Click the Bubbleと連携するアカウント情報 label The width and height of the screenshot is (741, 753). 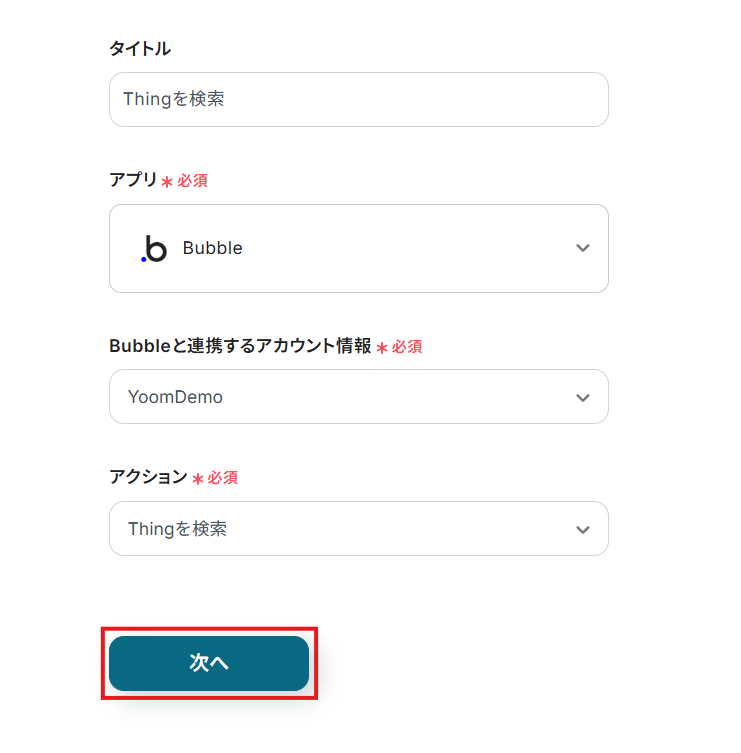pos(240,346)
